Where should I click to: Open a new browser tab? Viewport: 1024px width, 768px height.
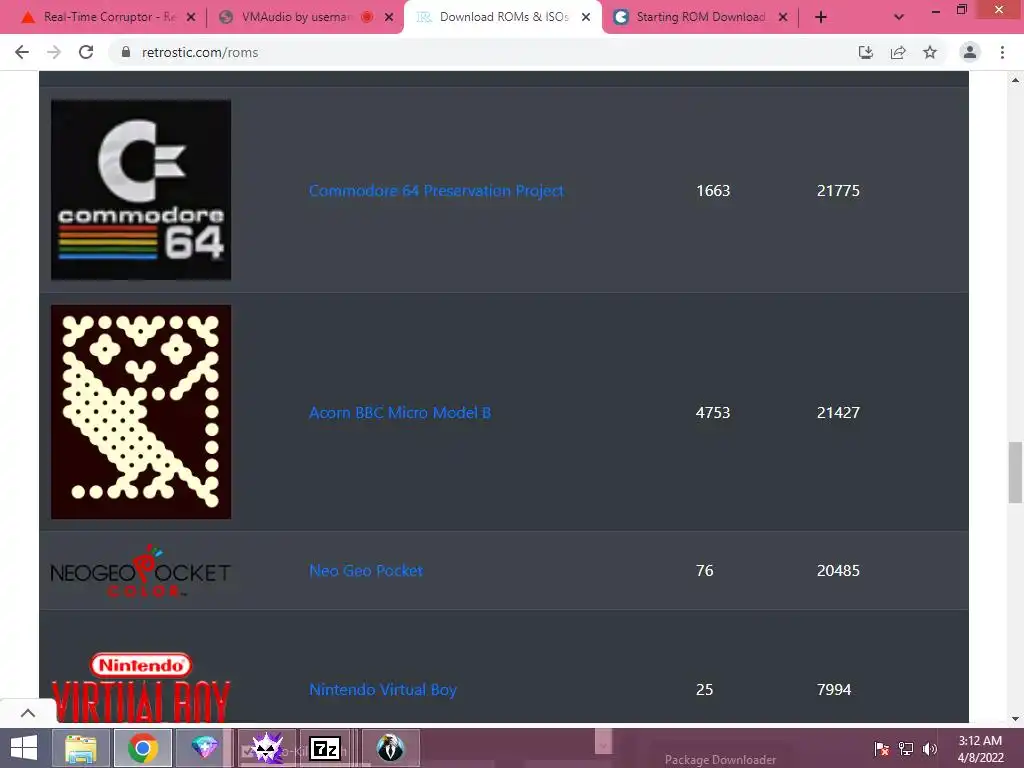click(821, 18)
